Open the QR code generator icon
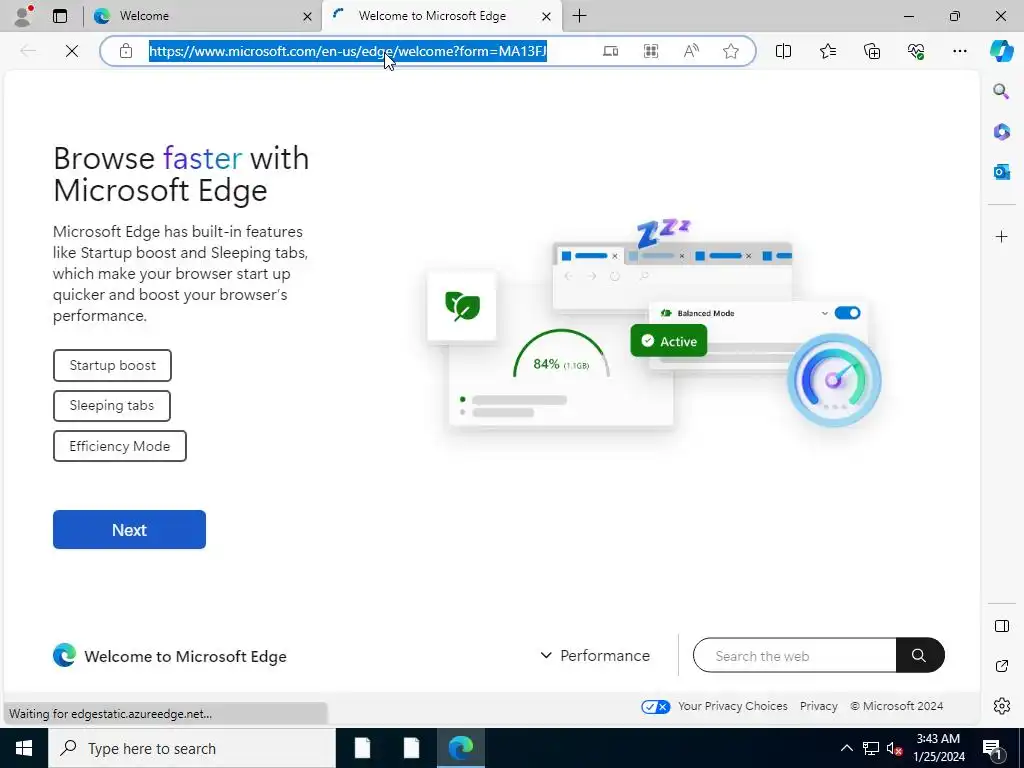 click(651, 51)
